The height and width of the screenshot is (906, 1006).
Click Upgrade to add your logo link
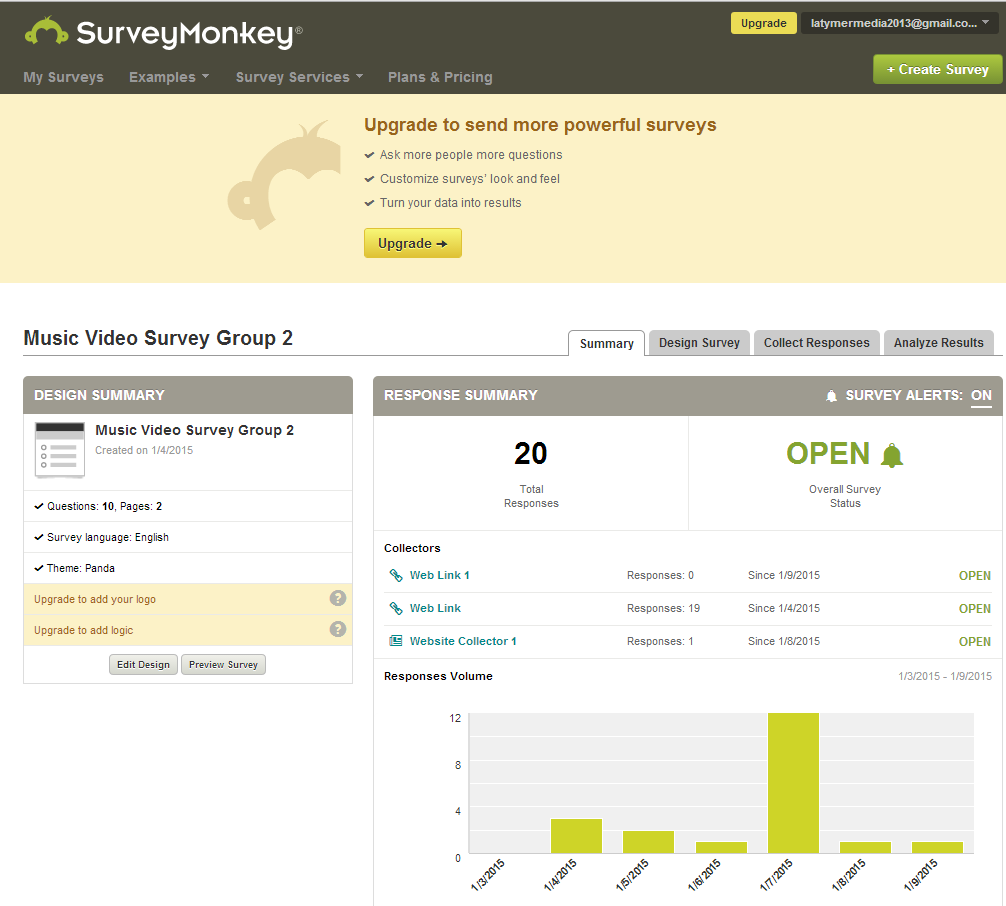95,599
